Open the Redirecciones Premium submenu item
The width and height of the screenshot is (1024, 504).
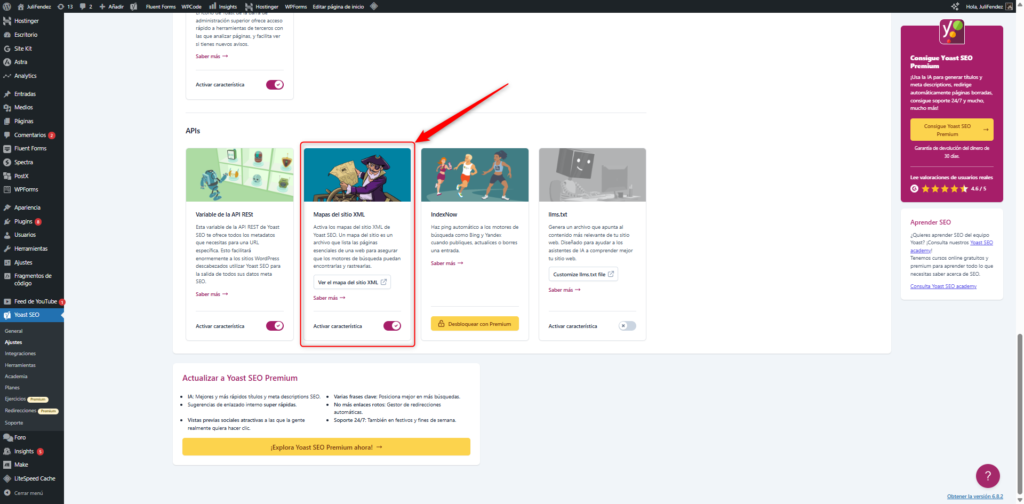(x=31, y=411)
